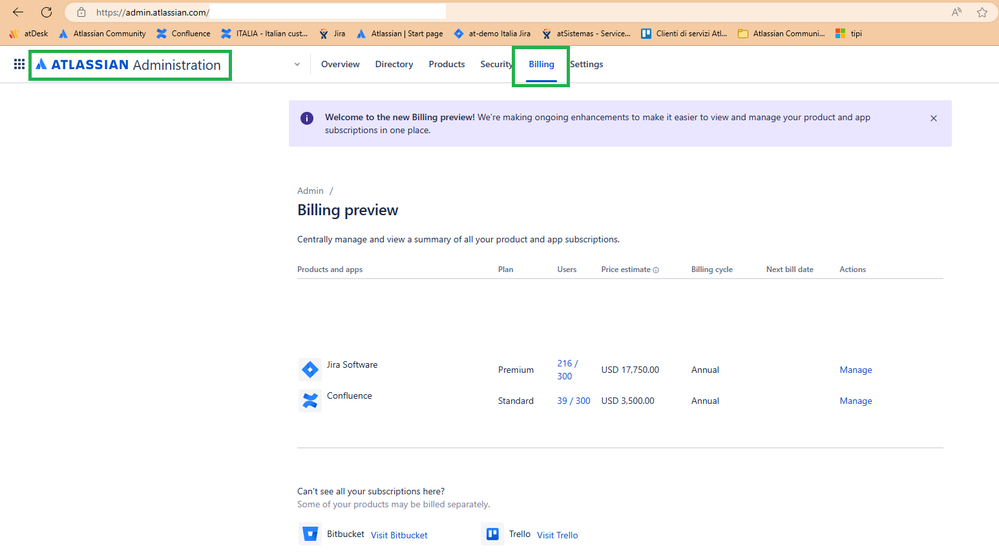Click the Standard plan cell
This screenshot has width=999, height=559.
515,401
